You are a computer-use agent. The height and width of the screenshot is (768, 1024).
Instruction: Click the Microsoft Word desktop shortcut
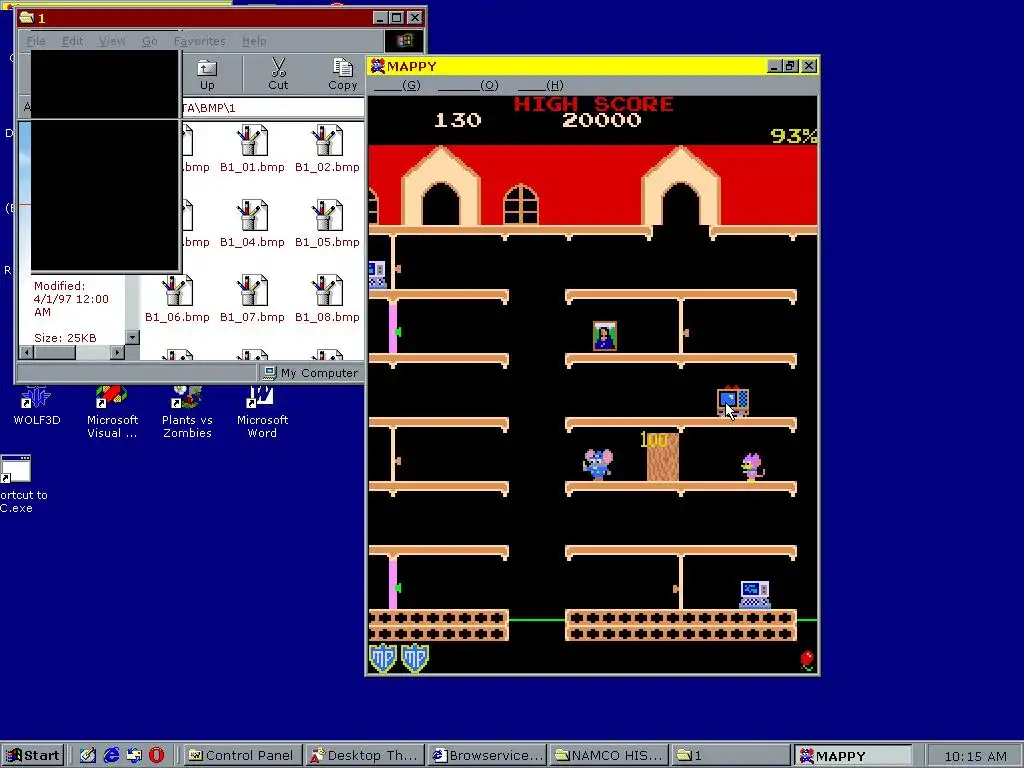coord(262,412)
